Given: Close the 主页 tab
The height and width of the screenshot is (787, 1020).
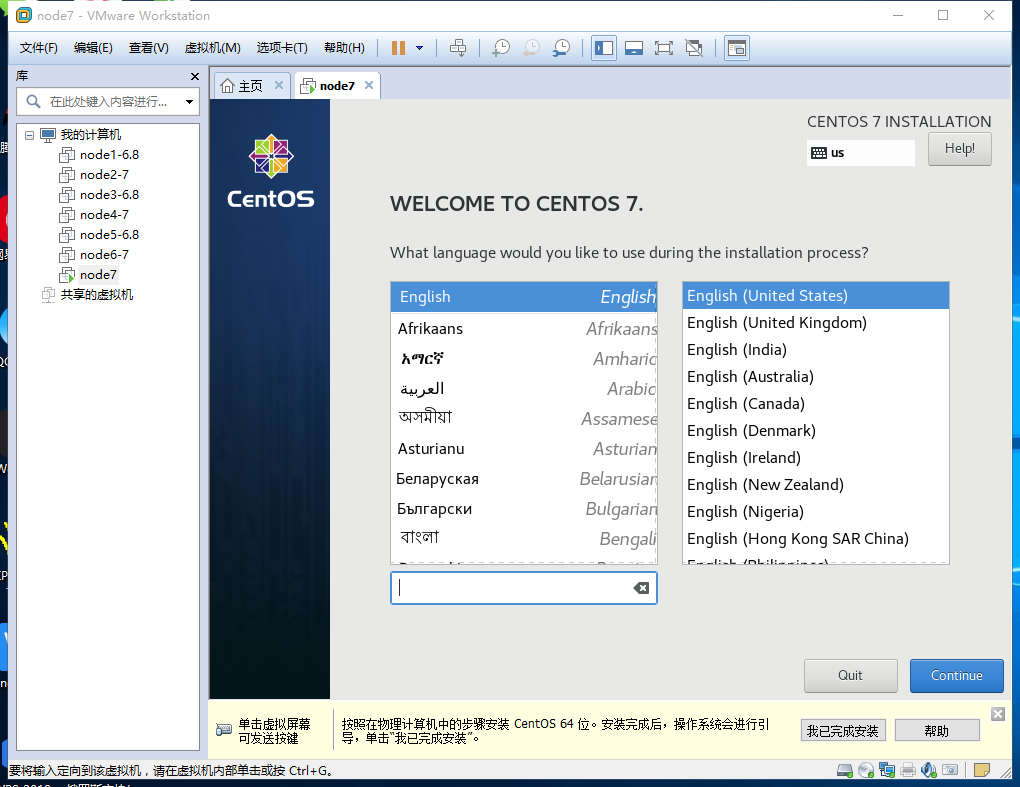Looking at the screenshot, I should point(279,85).
